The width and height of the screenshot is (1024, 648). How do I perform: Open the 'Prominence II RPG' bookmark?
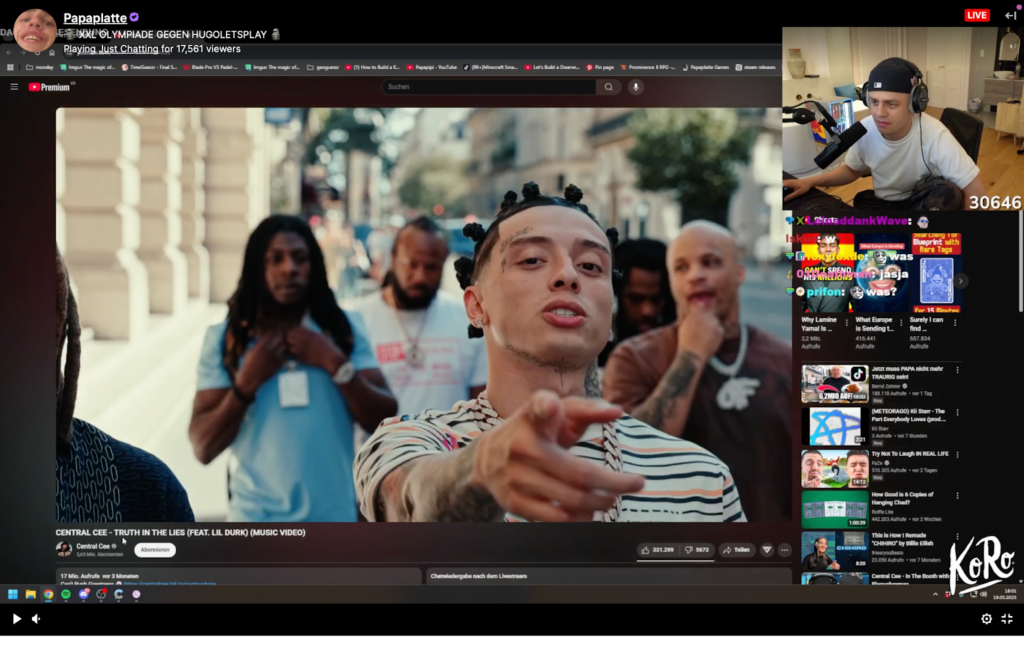tap(648, 67)
